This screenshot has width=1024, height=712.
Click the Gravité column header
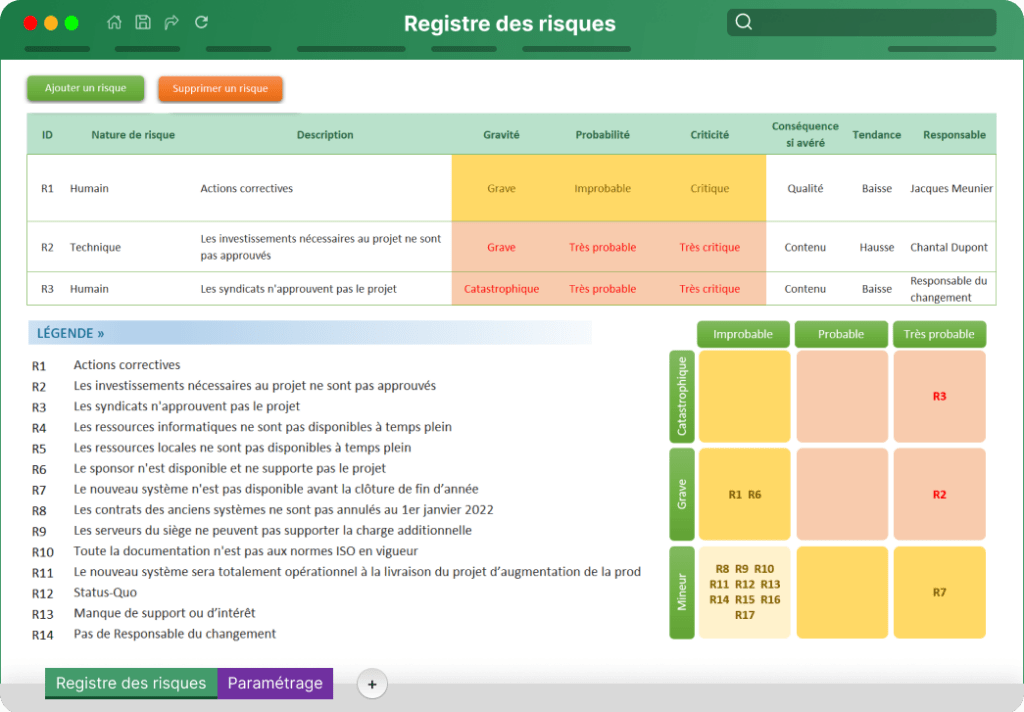point(501,135)
